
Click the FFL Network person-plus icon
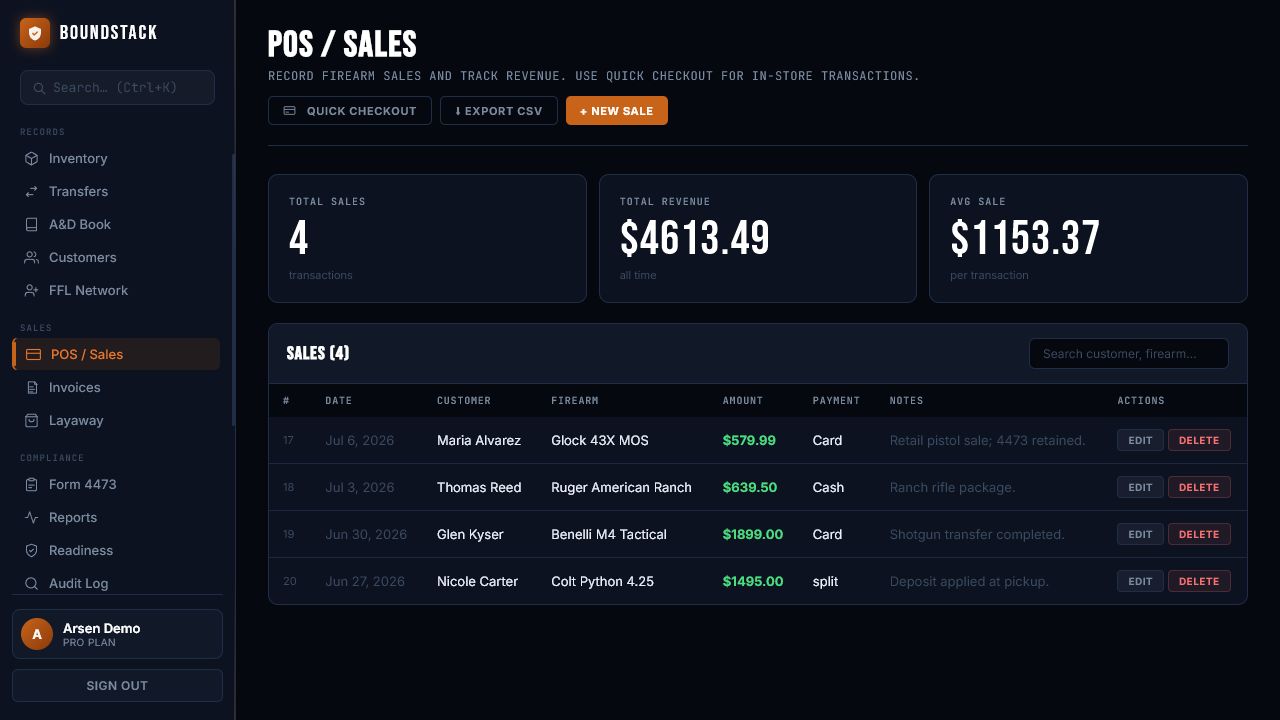[32, 290]
